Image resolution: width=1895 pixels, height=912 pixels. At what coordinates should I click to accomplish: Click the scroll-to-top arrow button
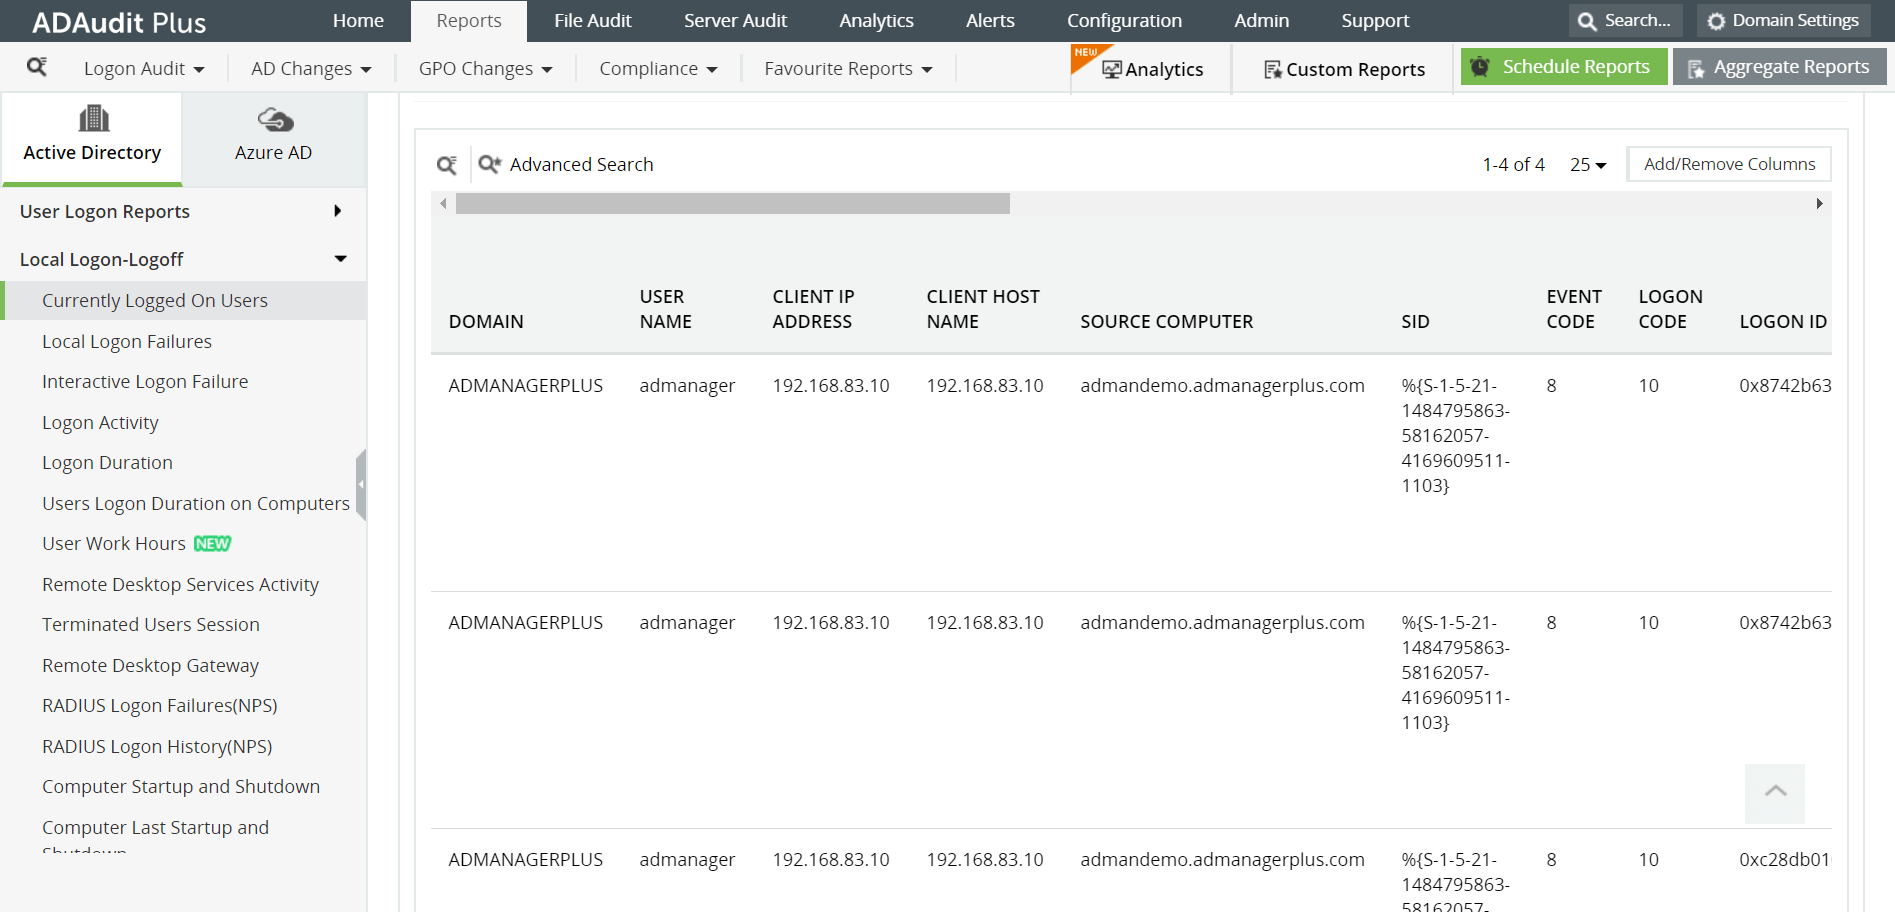[x=1775, y=793]
